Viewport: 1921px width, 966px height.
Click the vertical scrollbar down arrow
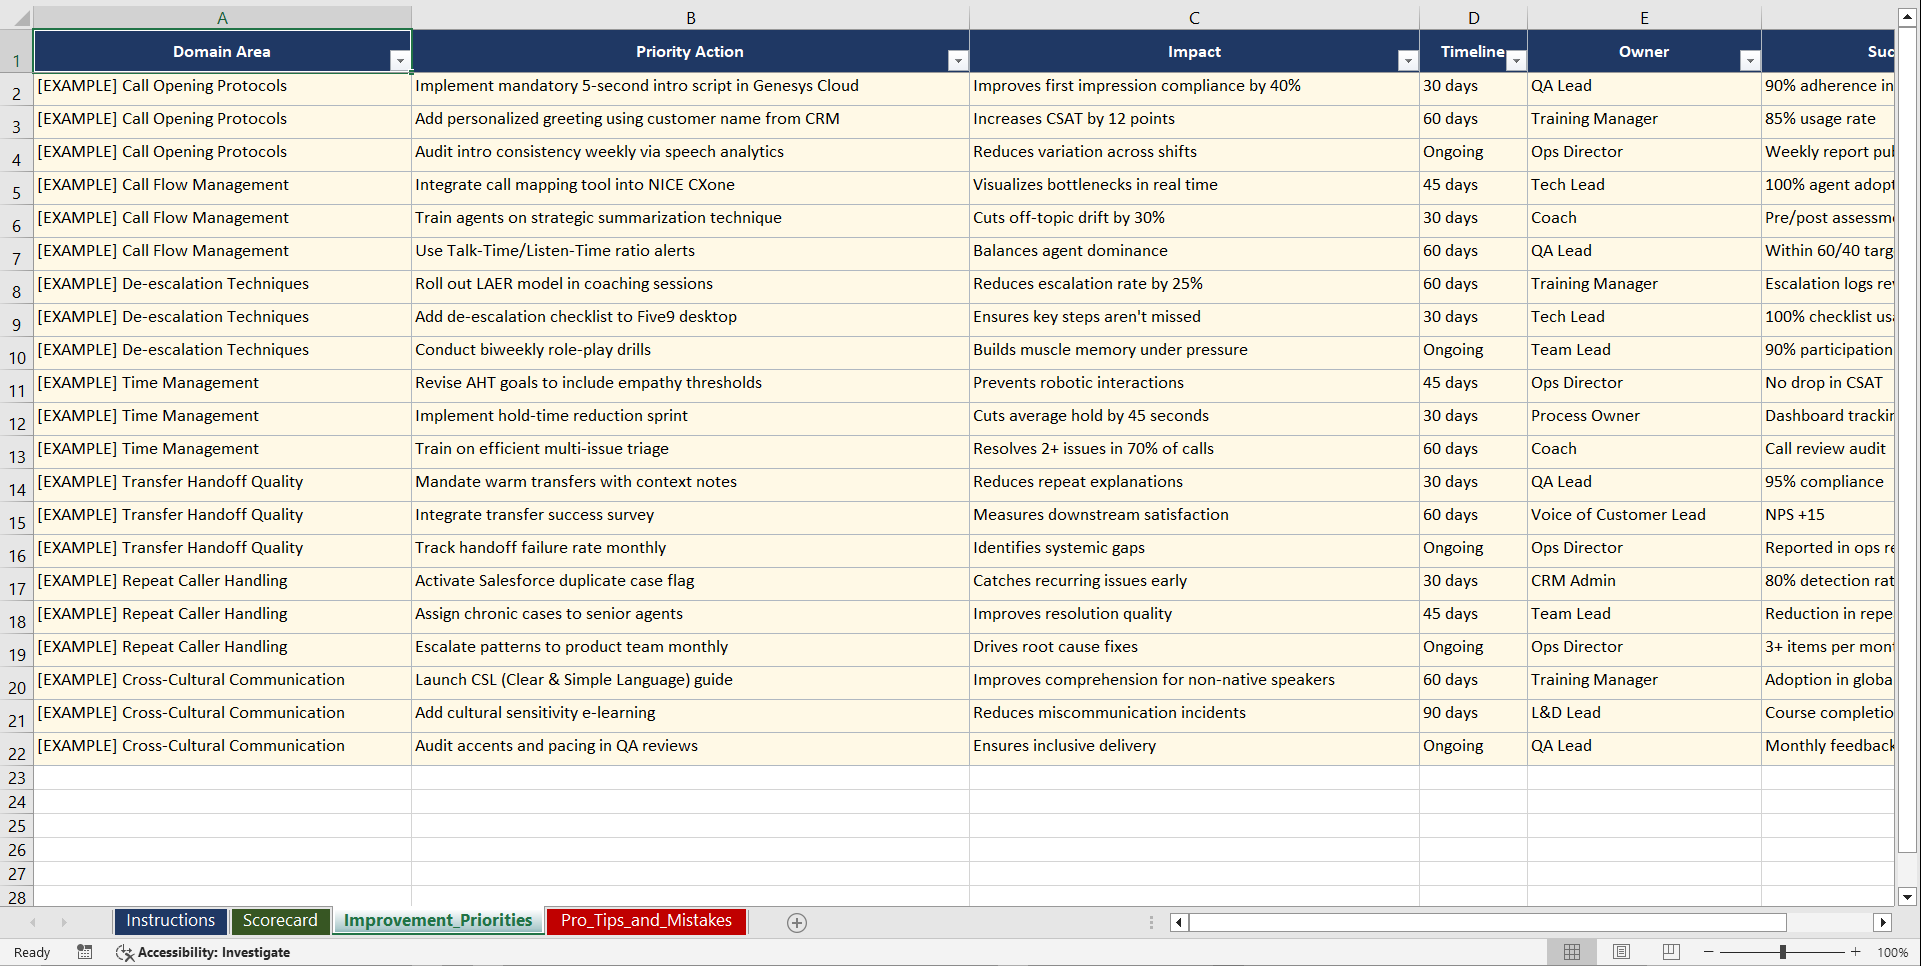click(x=1907, y=898)
